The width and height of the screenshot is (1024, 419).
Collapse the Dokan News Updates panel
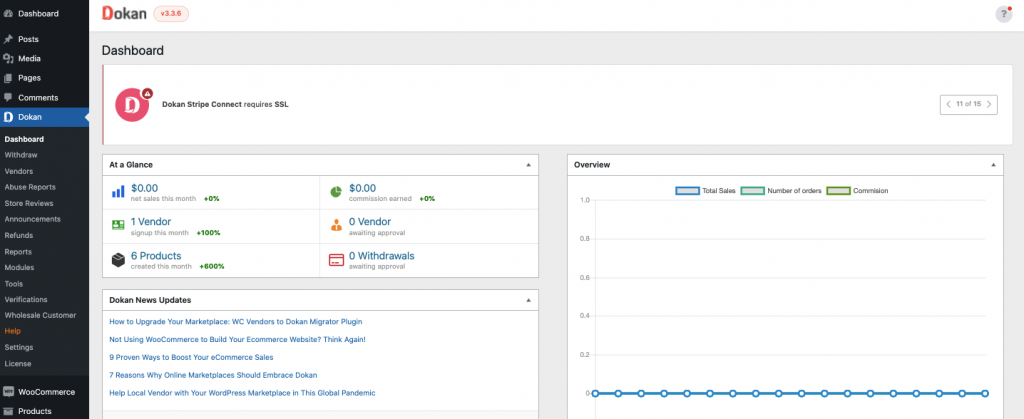pos(528,300)
